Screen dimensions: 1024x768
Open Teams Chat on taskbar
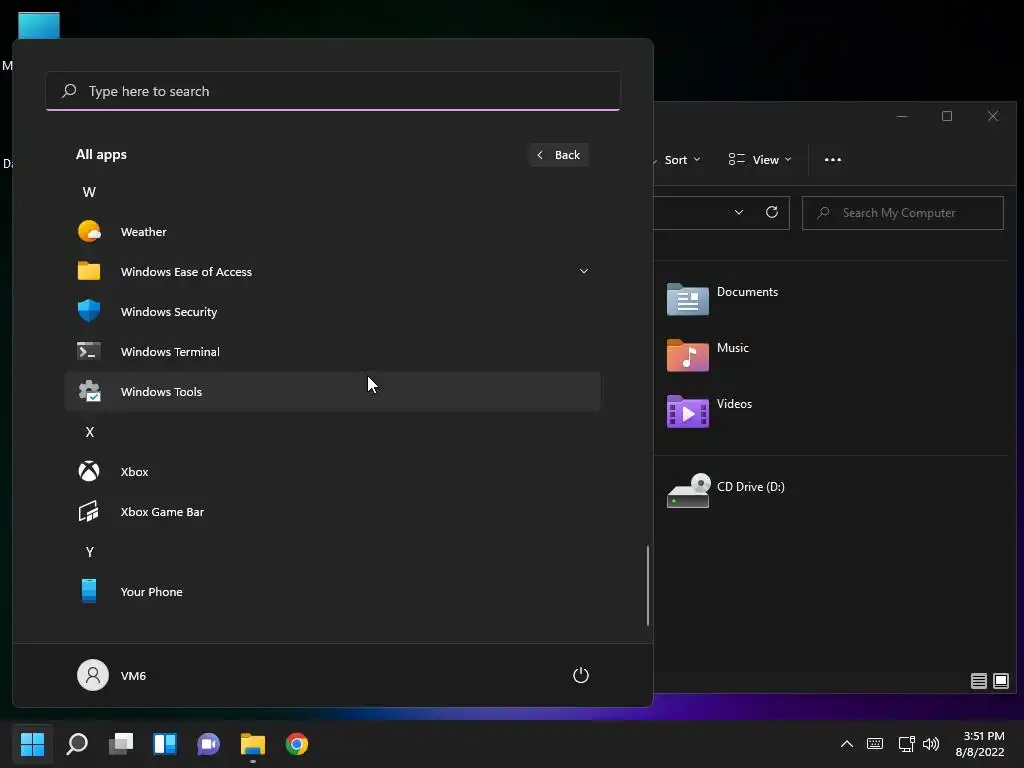tap(208, 744)
